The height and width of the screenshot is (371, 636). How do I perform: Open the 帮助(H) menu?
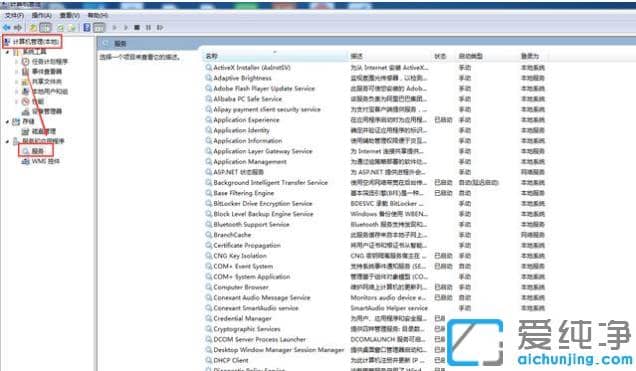tap(98, 15)
